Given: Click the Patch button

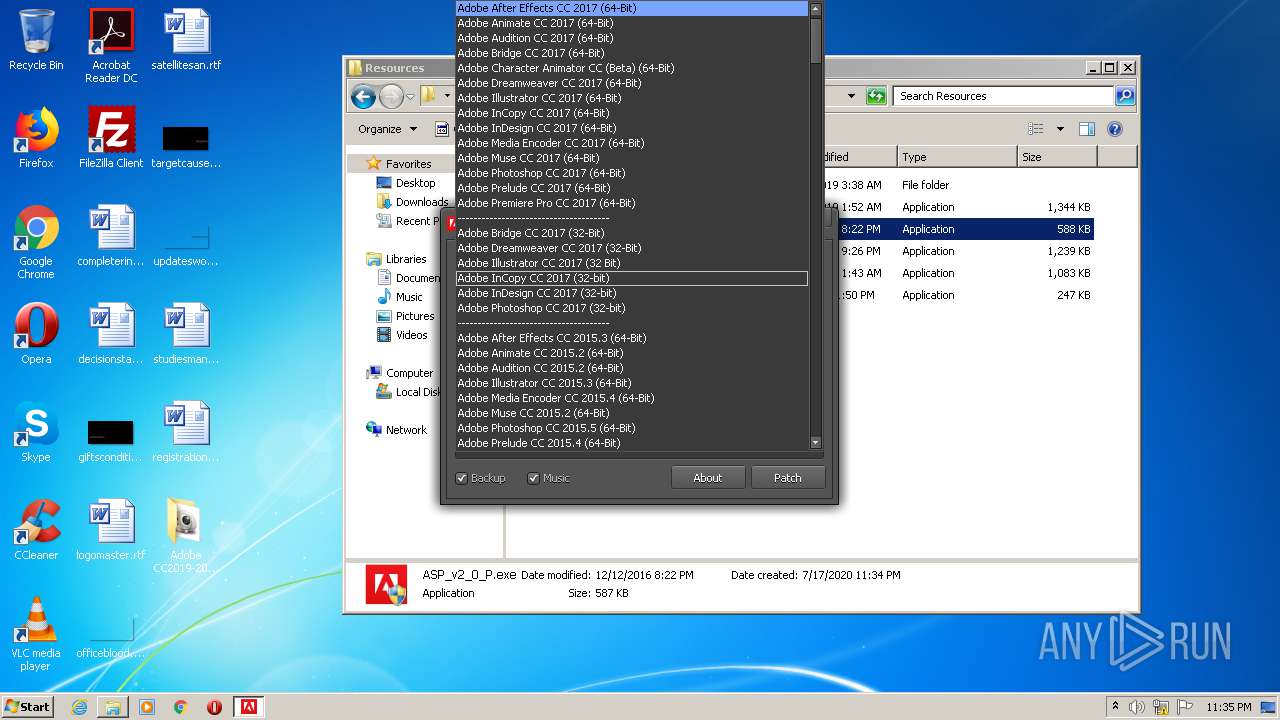Looking at the screenshot, I should [788, 478].
